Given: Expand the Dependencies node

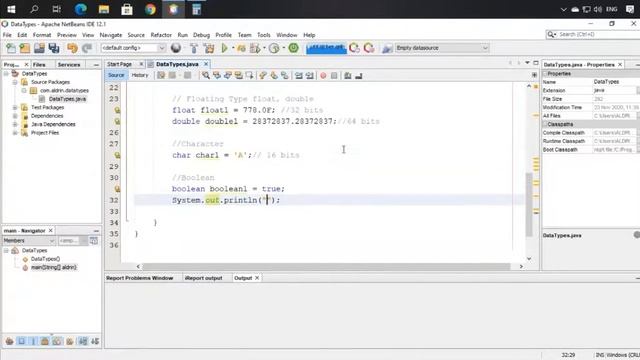Looking at the screenshot, I should point(15,116).
